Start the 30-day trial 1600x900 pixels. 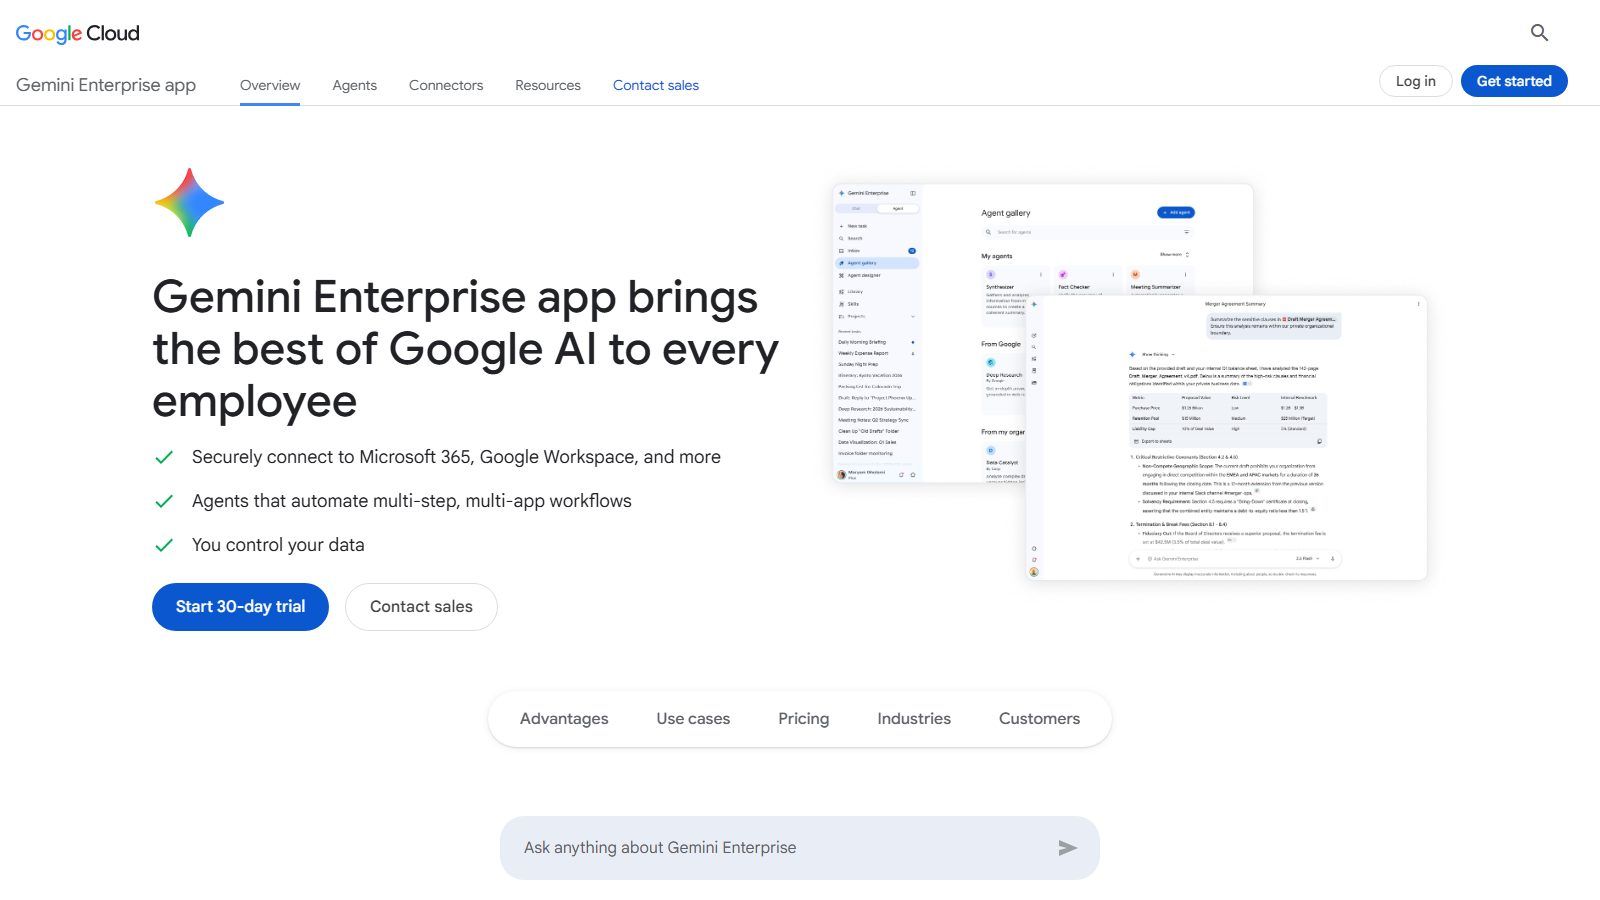tap(240, 607)
